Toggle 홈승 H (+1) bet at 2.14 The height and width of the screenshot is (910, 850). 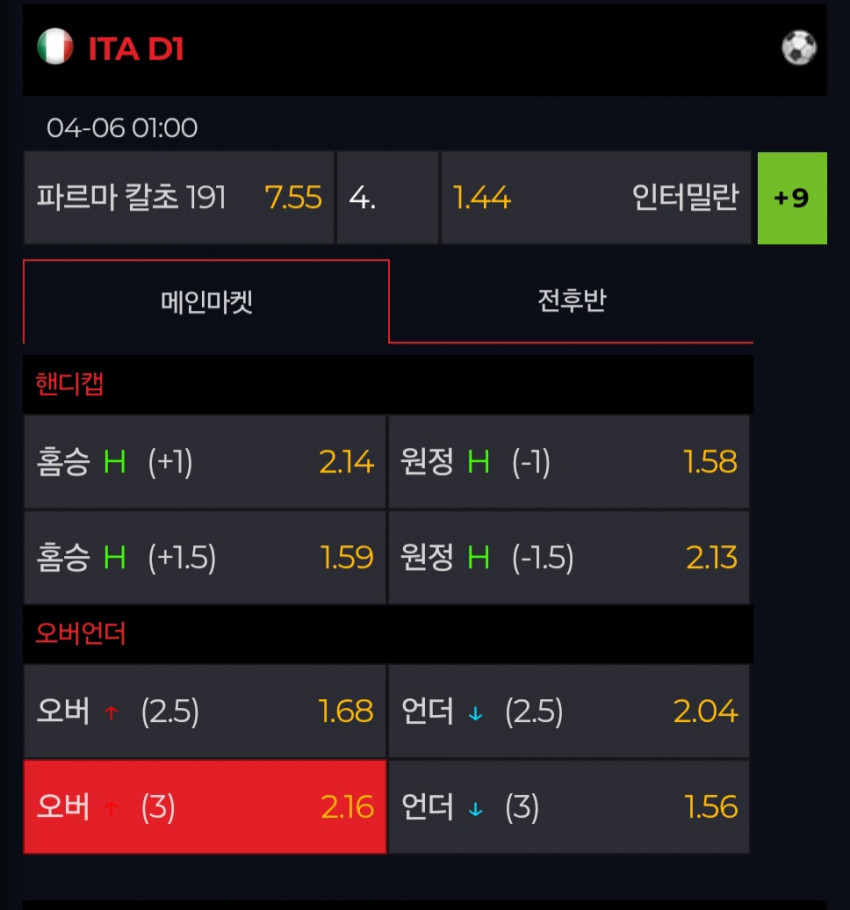[x=205, y=462]
